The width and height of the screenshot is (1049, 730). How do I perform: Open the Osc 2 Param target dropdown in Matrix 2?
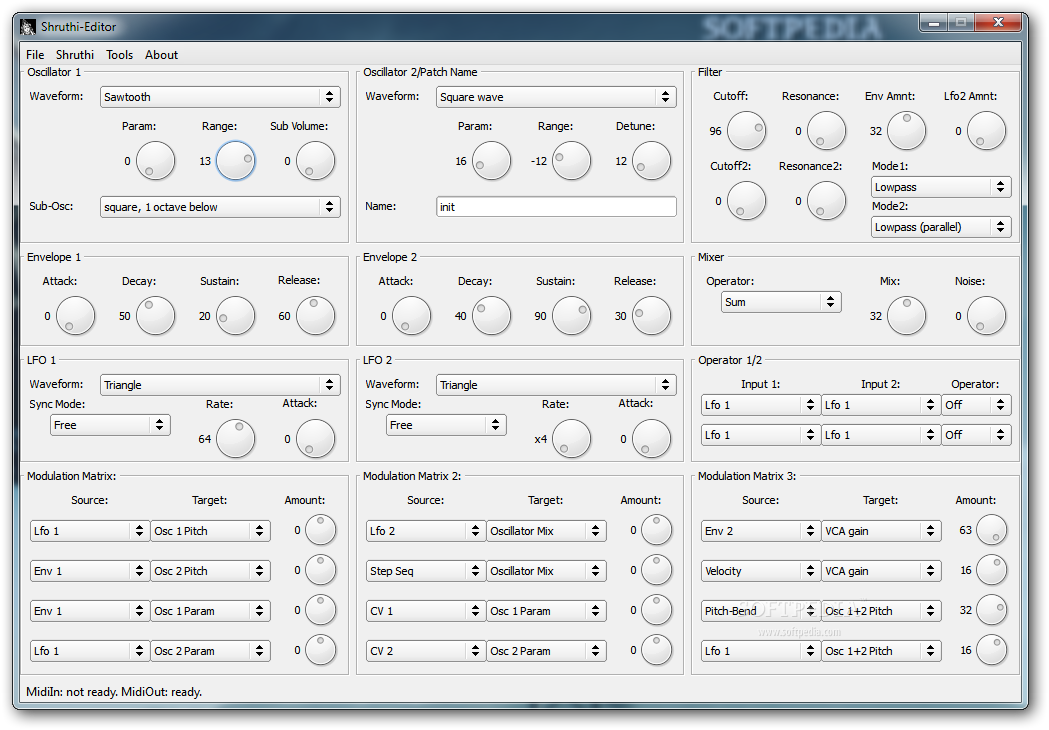tap(546, 651)
